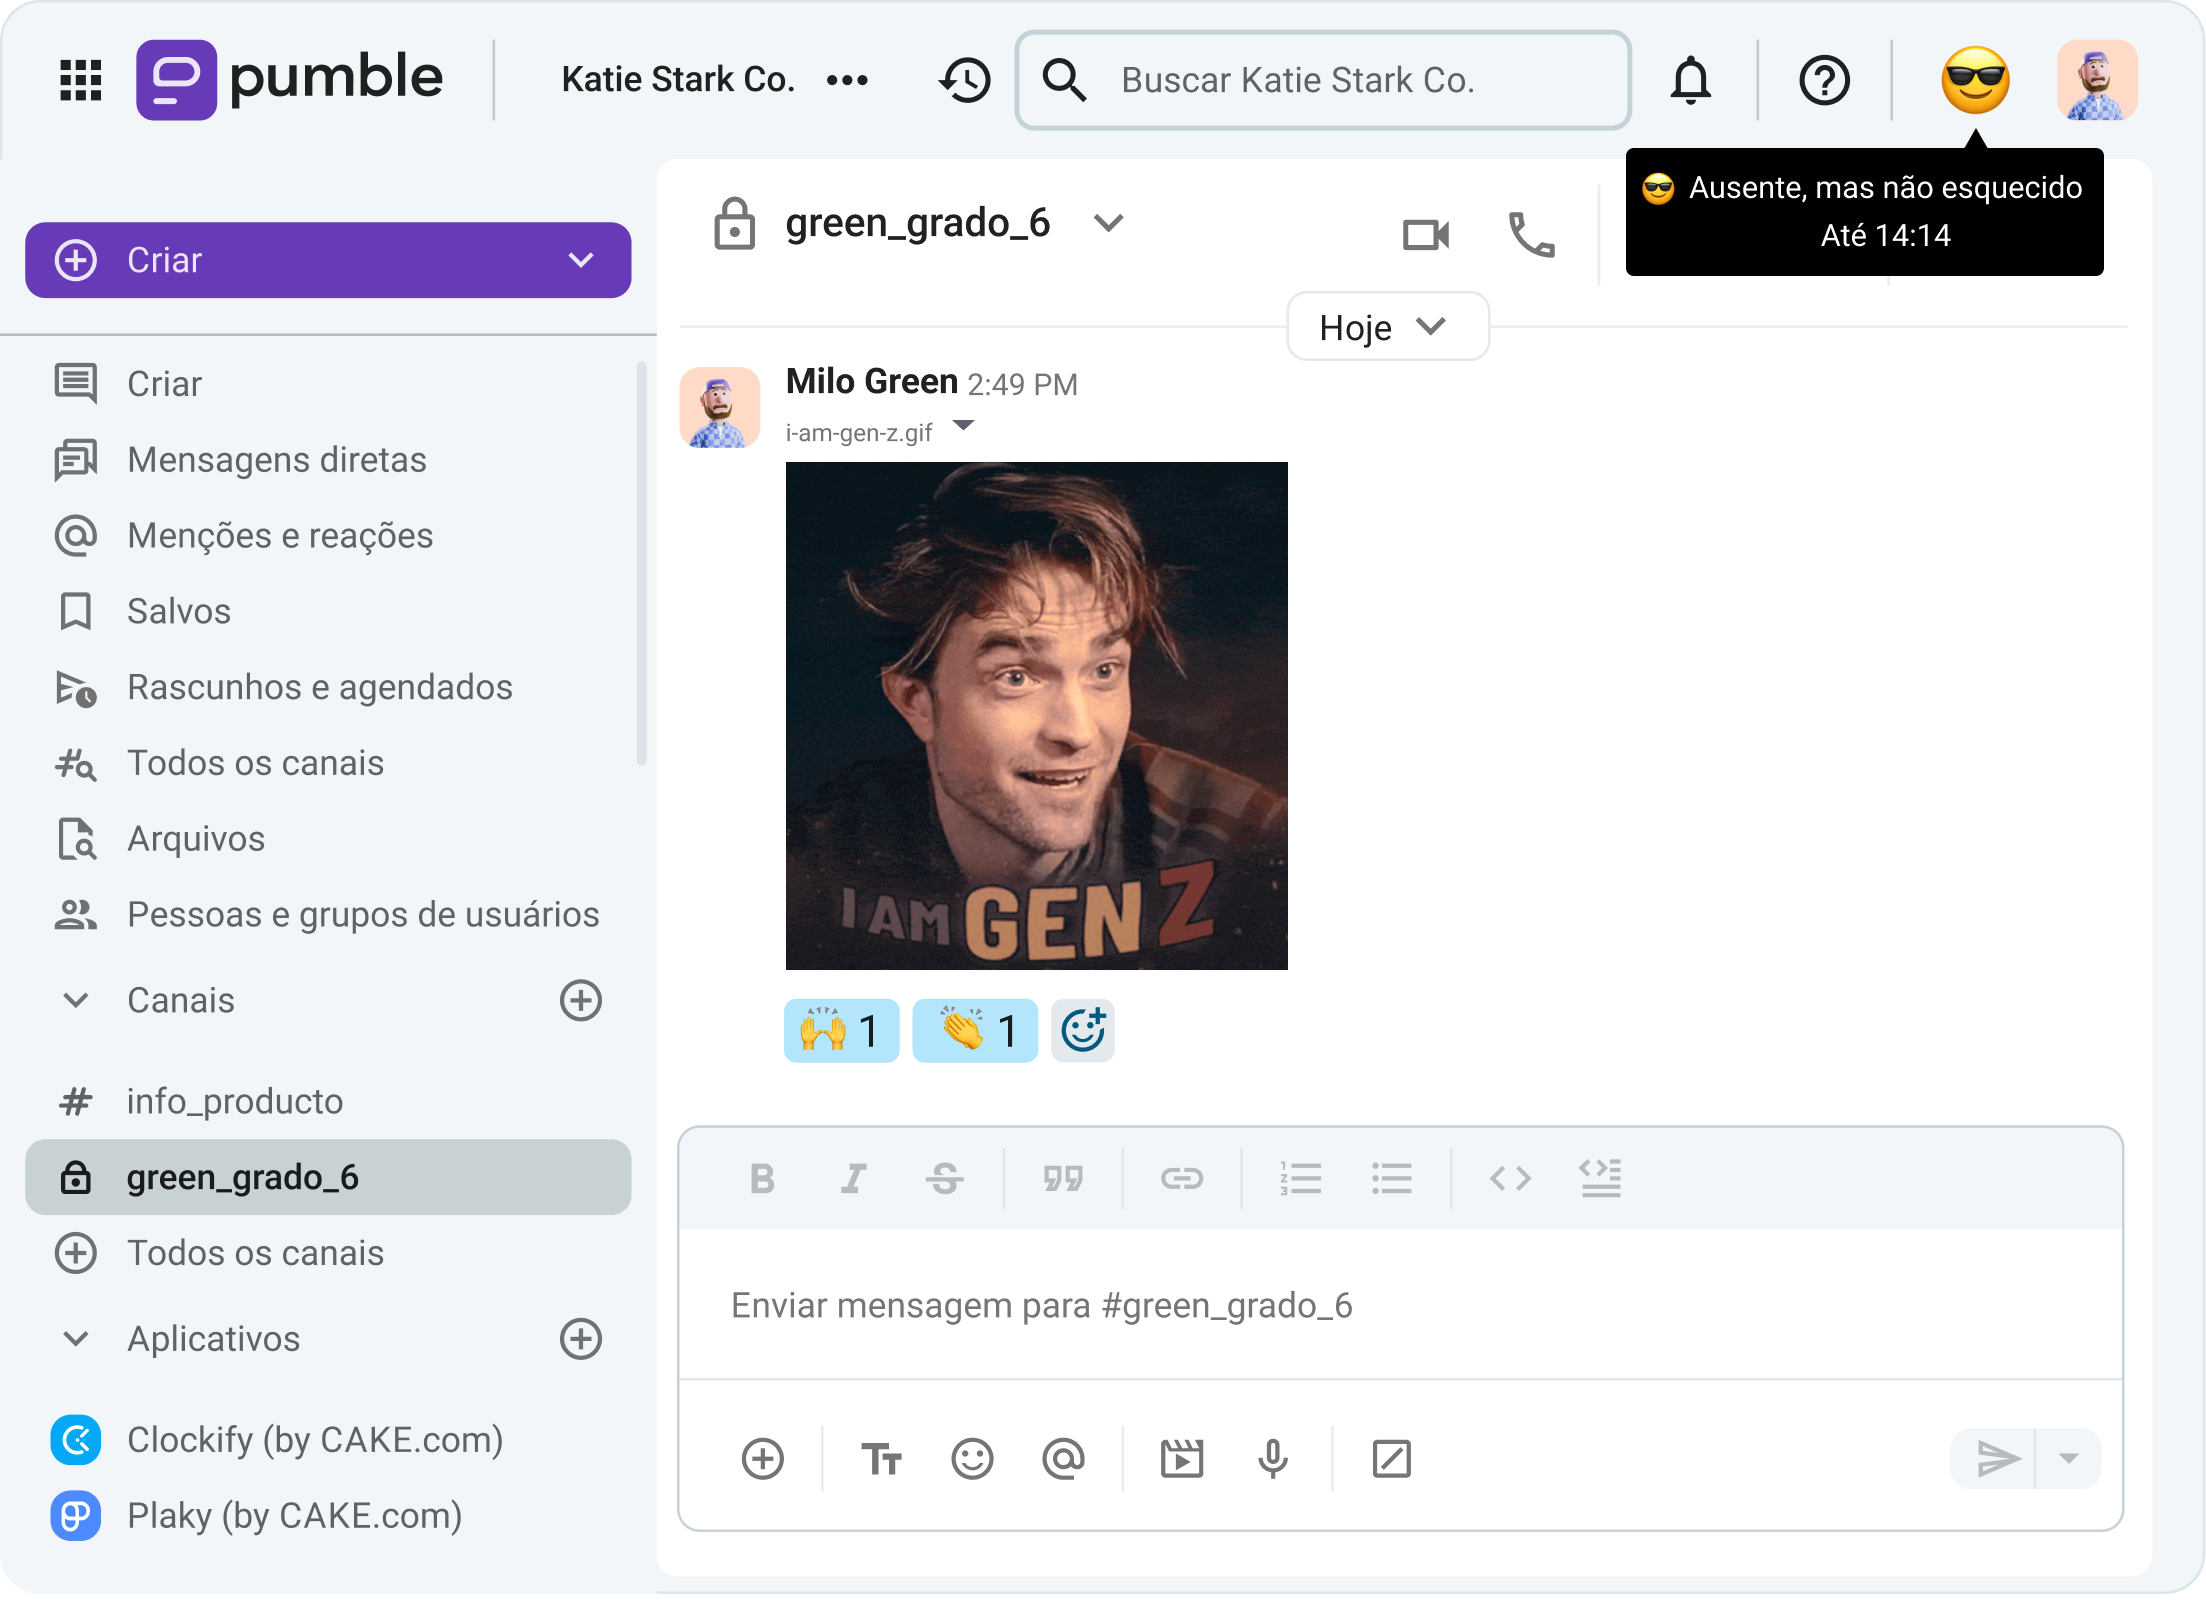Viewport: 2206px width, 1612px height.
Task: Open Mensagens diretas
Action: point(328,460)
